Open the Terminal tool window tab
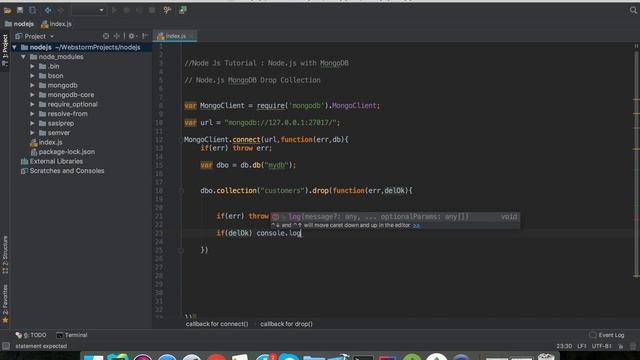The image size is (640, 360). pyautogui.click(x=72, y=335)
